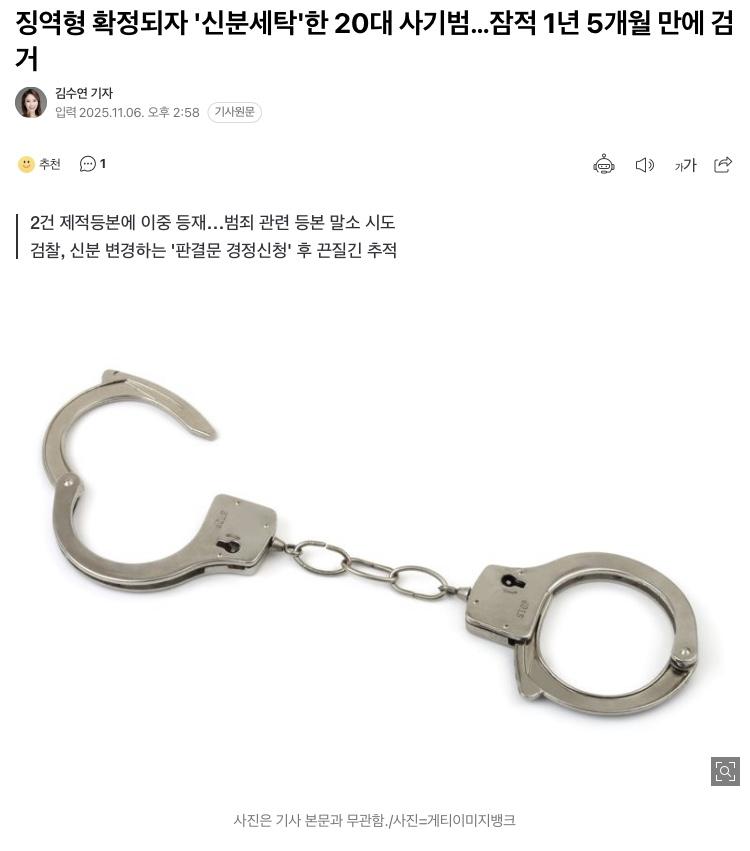Click the AI summary robot icon
This screenshot has width=750, height=851.
tap(603, 164)
